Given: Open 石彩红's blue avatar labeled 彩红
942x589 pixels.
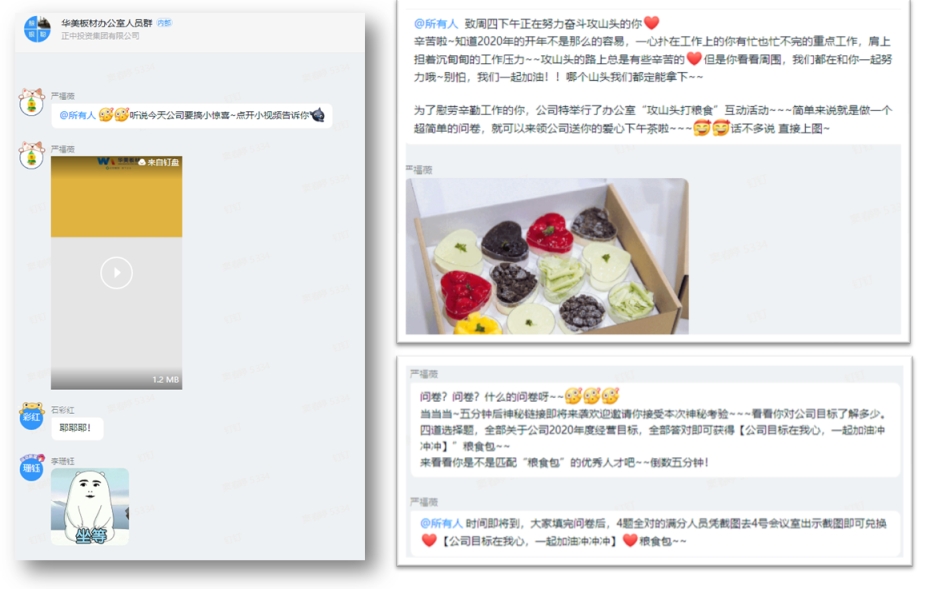Looking at the screenshot, I should (31, 416).
